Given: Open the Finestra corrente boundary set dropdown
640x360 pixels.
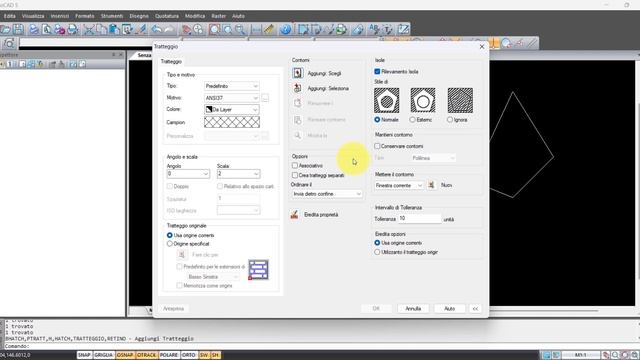Looking at the screenshot, I should (399, 185).
